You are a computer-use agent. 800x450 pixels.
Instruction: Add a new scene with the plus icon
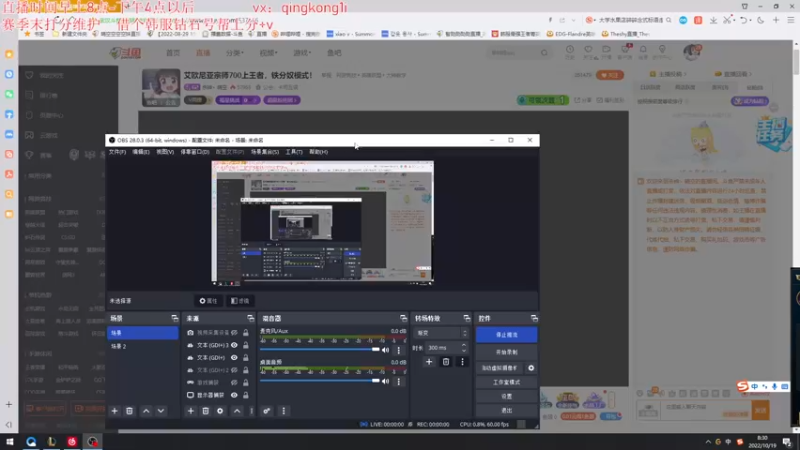(114, 411)
